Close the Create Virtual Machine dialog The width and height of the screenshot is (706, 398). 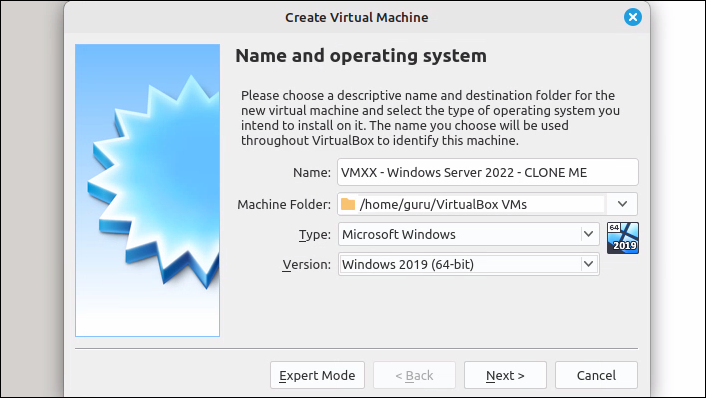[x=633, y=17]
